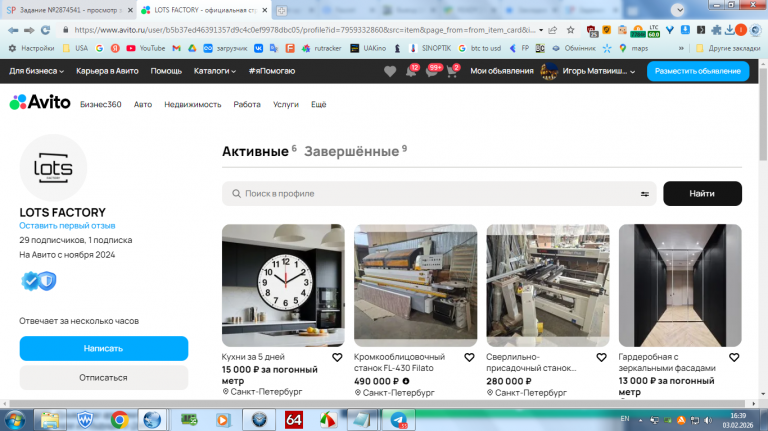Favorite the Кромкооблицовочный станок listing

click(x=469, y=358)
